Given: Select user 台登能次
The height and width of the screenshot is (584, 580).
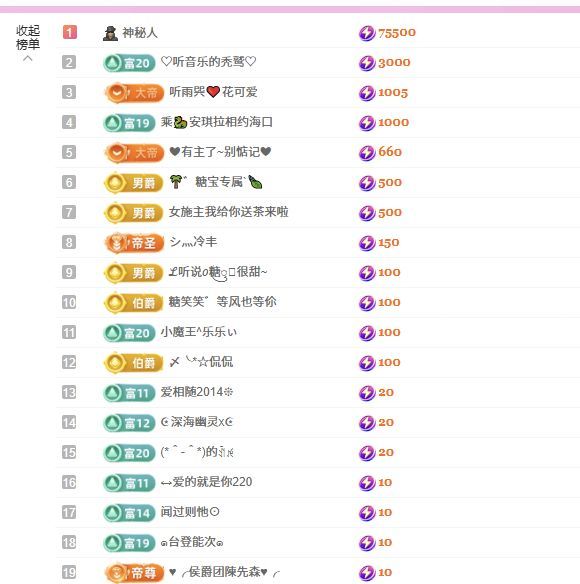Looking at the screenshot, I should pos(192,542).
